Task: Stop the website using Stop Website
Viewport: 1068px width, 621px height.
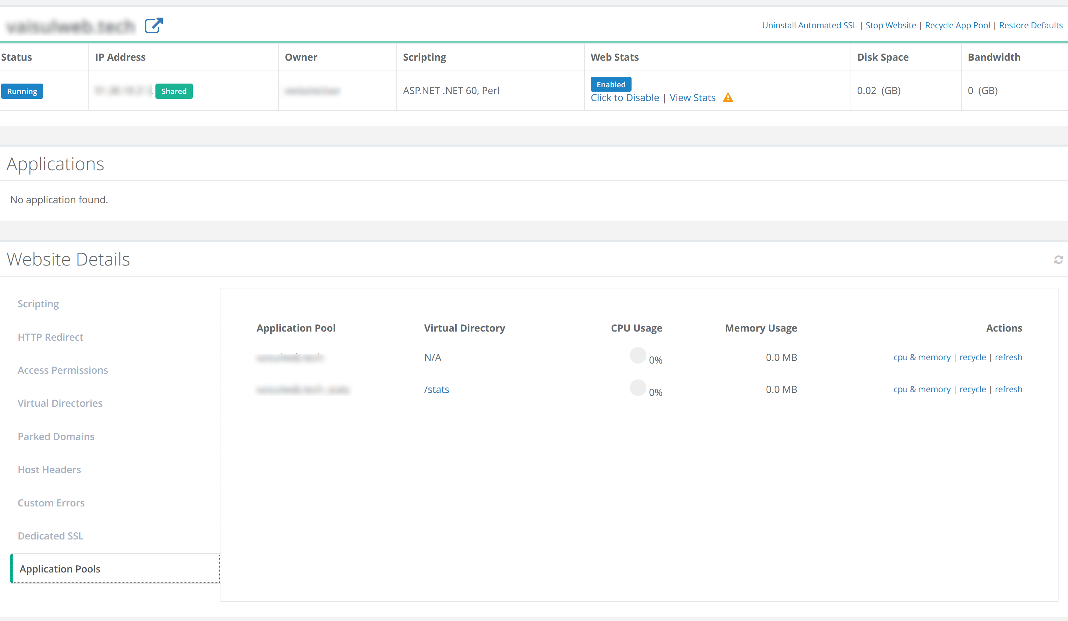Action: click(890, 25)
